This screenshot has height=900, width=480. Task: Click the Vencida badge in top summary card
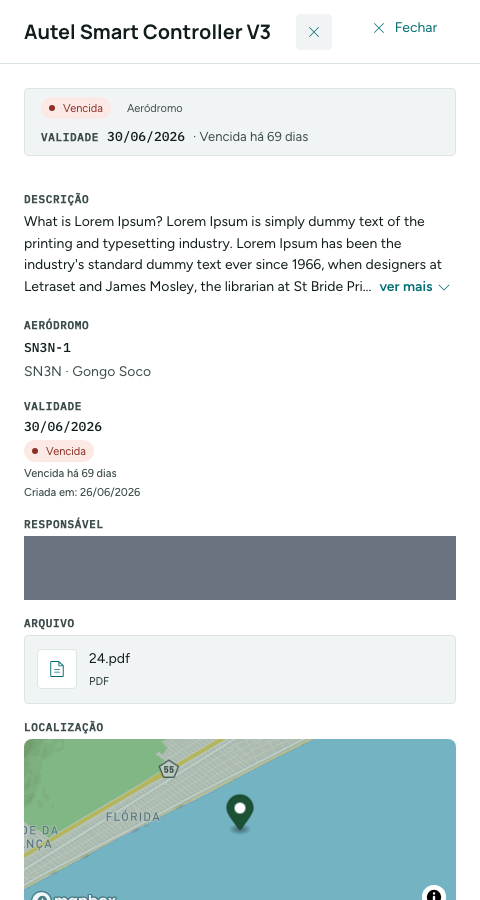75,108
